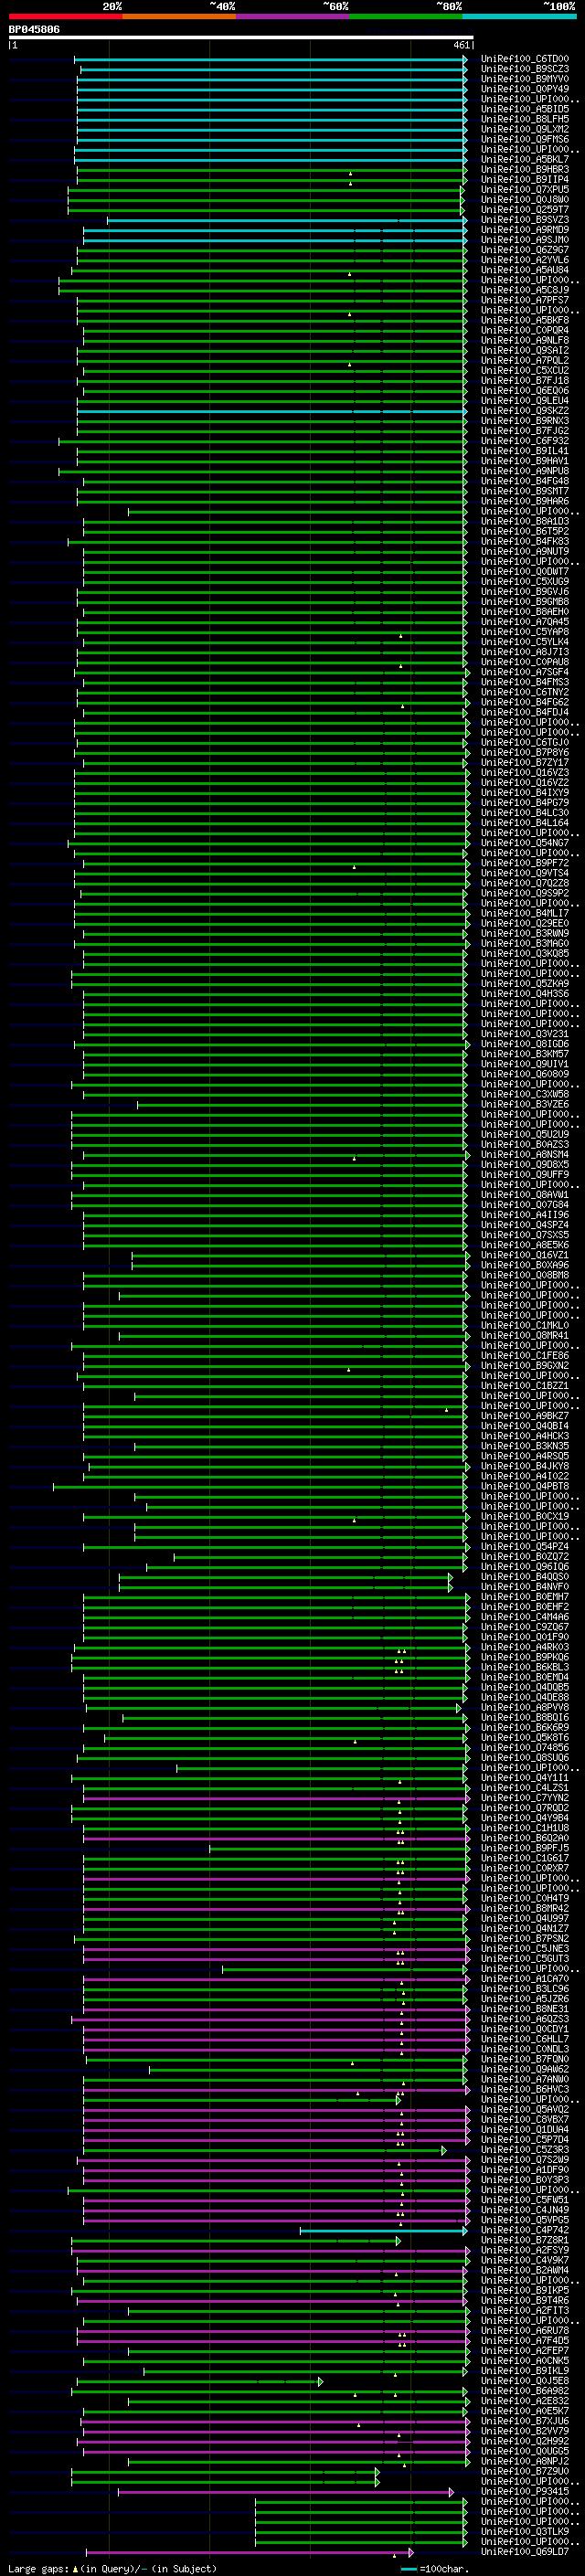585x2576 pixels.
Task: Click the UniRef100_Q29EE0 label
Action: pos(524,924)
